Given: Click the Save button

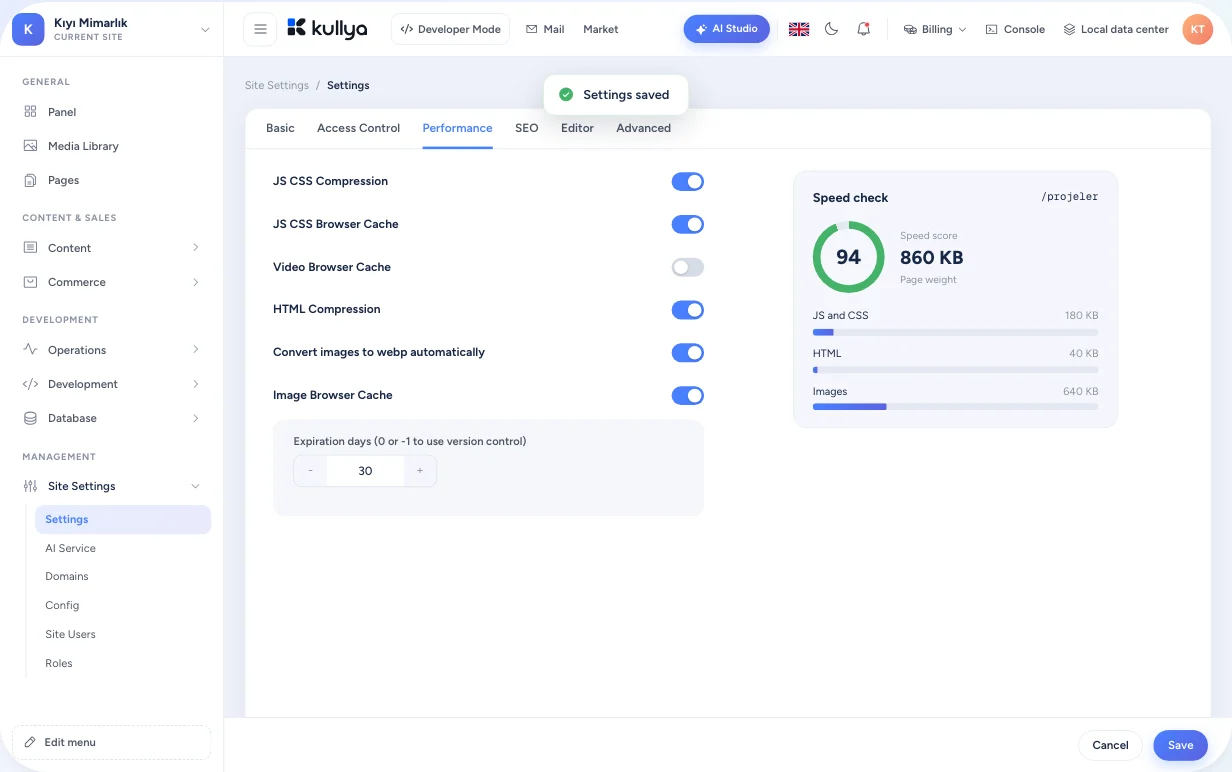Looking at the screenshot, I should 1180,745.
